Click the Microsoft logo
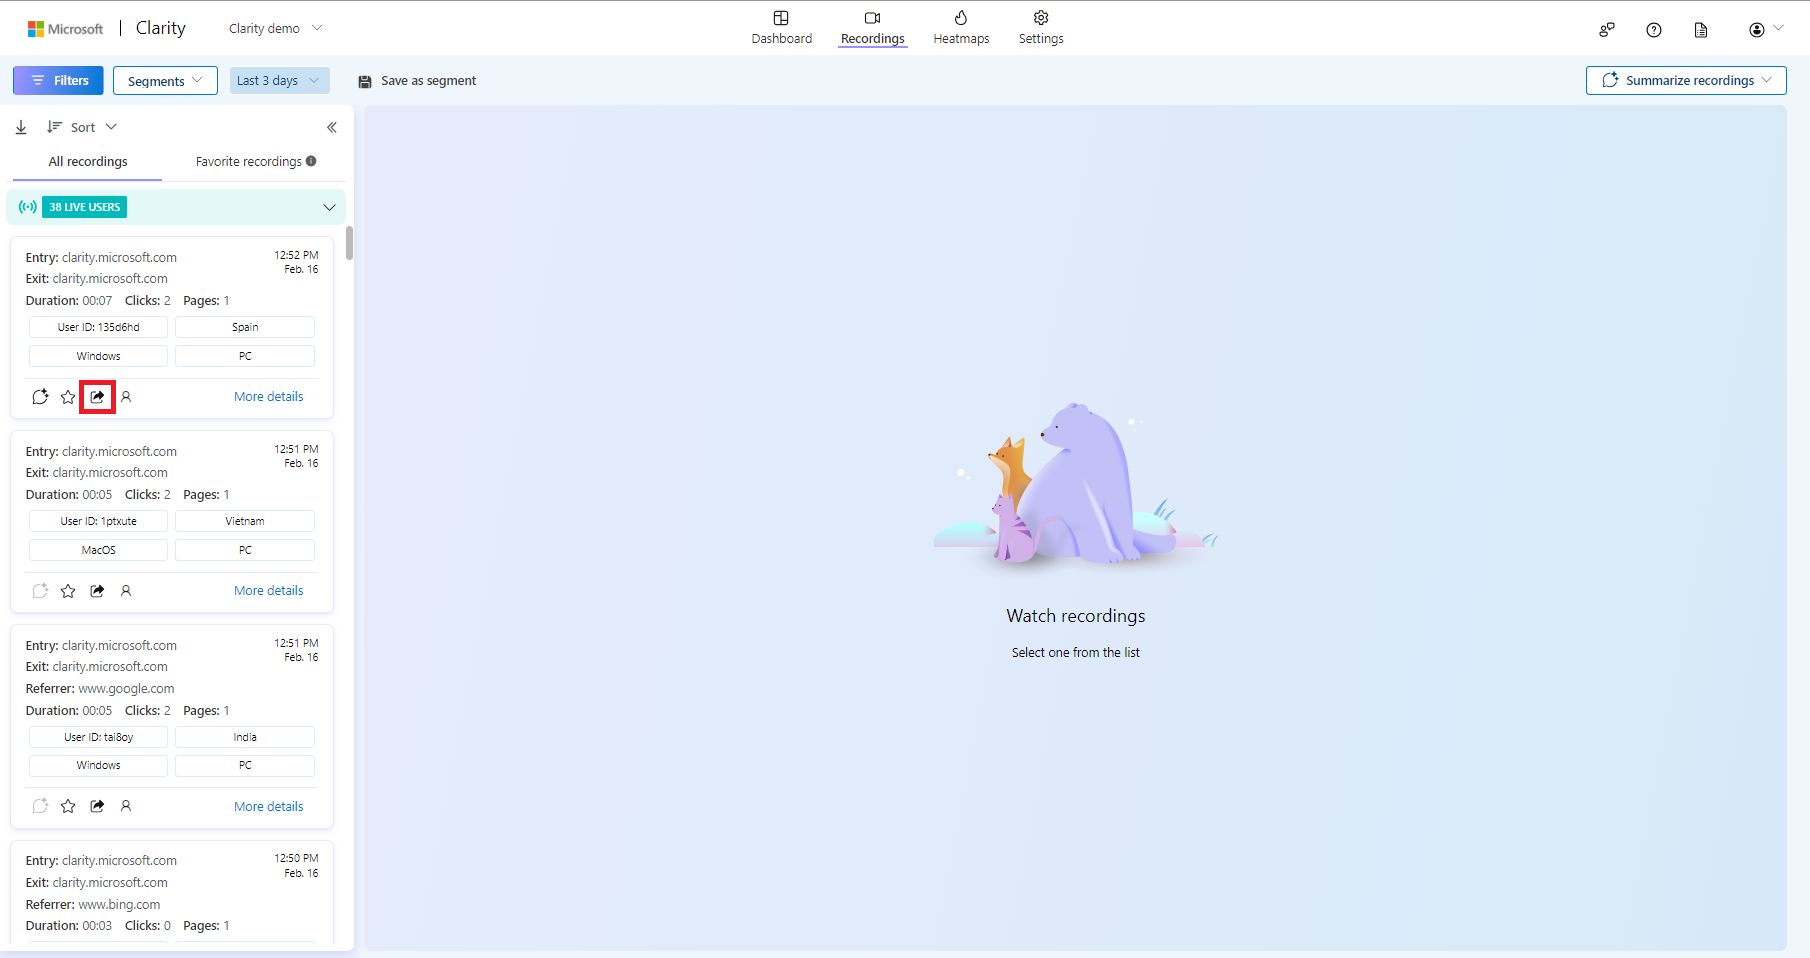Screen dimensions: 1810x958 (x=65, y=28)
